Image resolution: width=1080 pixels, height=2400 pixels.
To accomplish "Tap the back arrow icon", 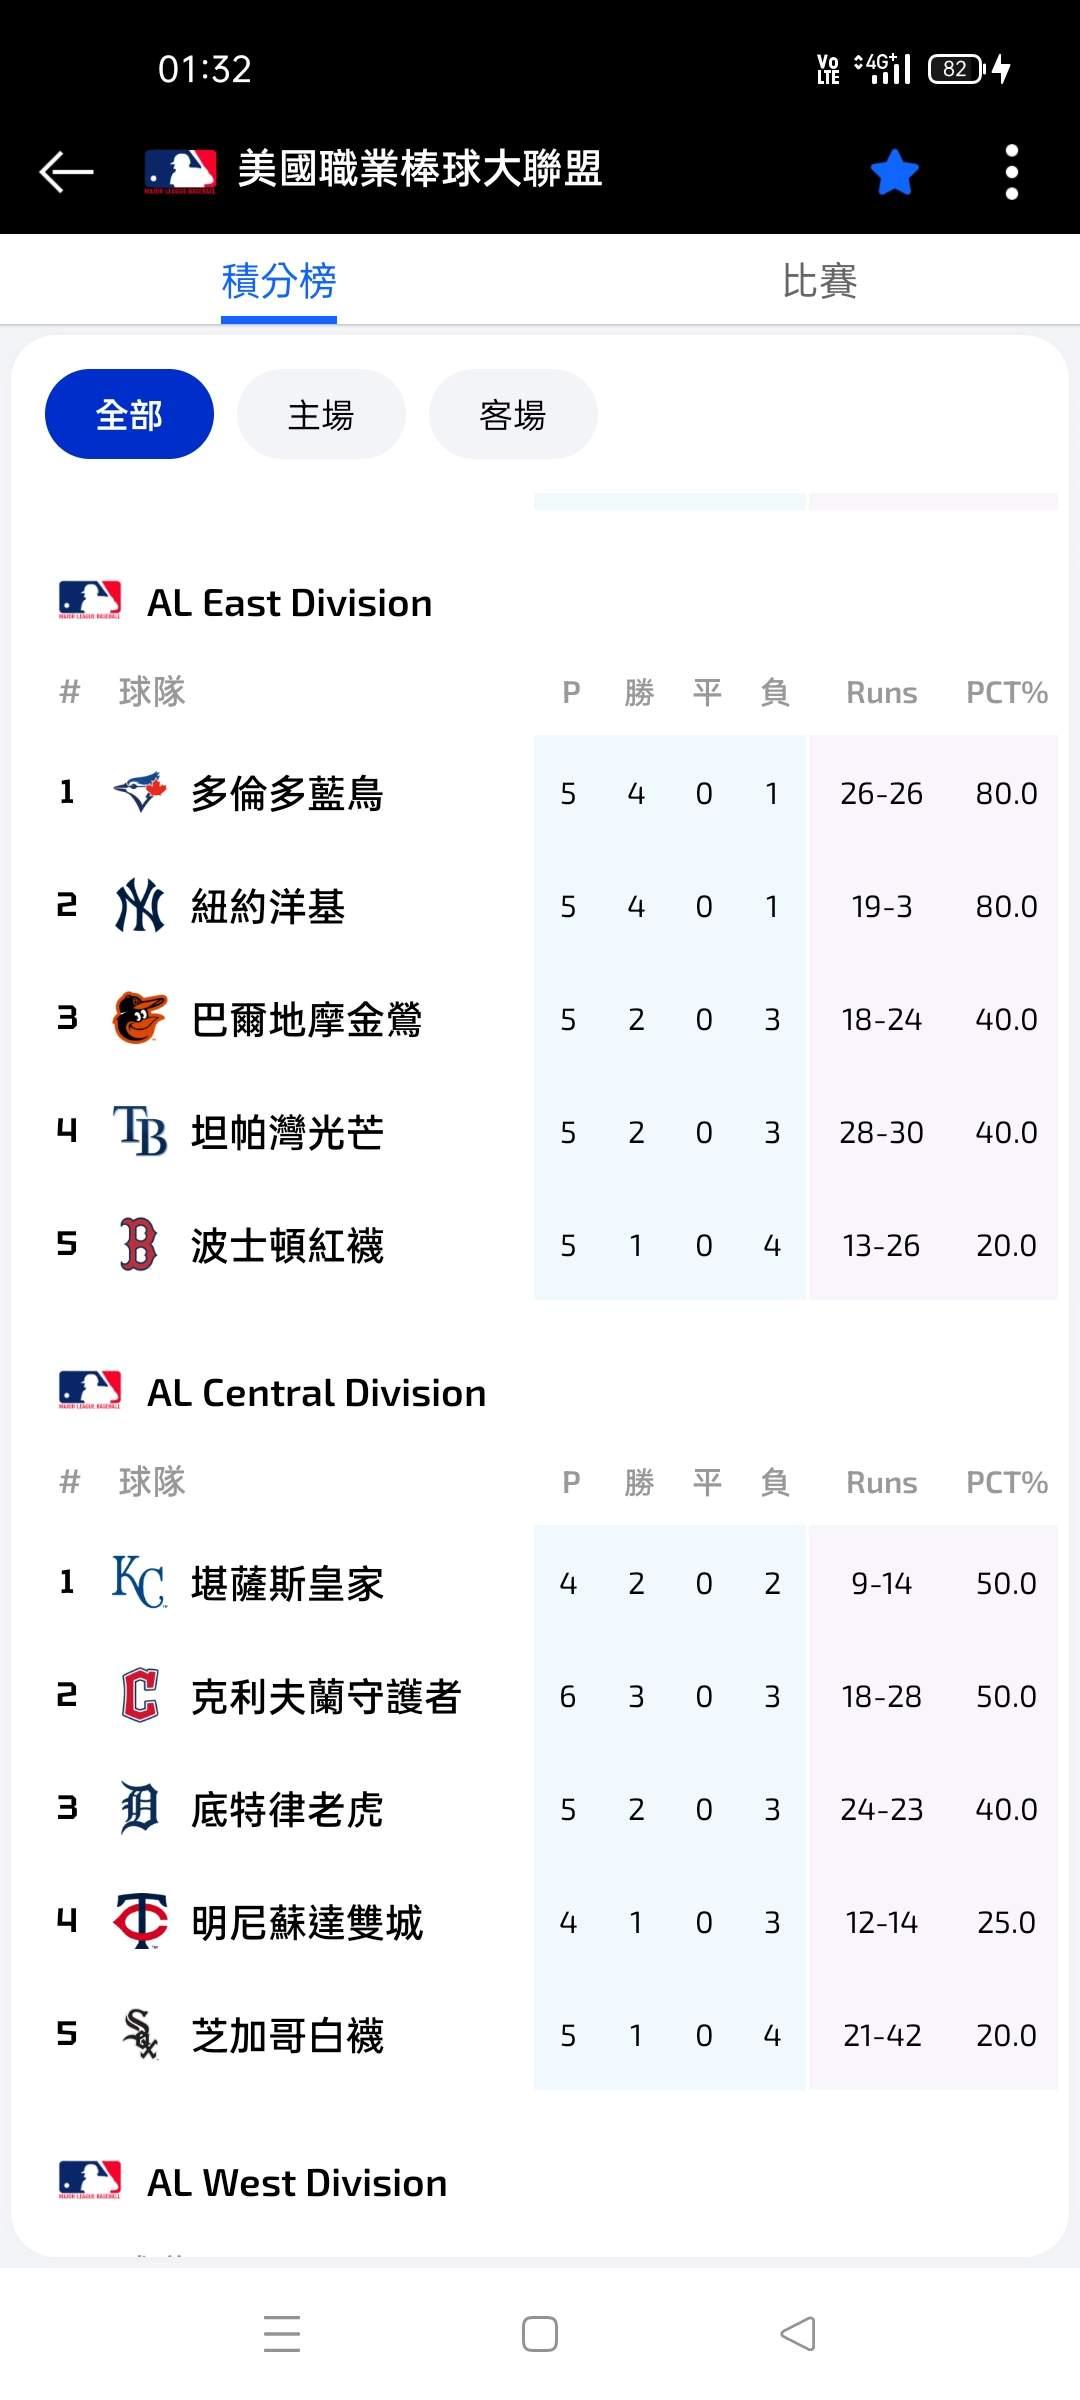I will pos(66,171).
